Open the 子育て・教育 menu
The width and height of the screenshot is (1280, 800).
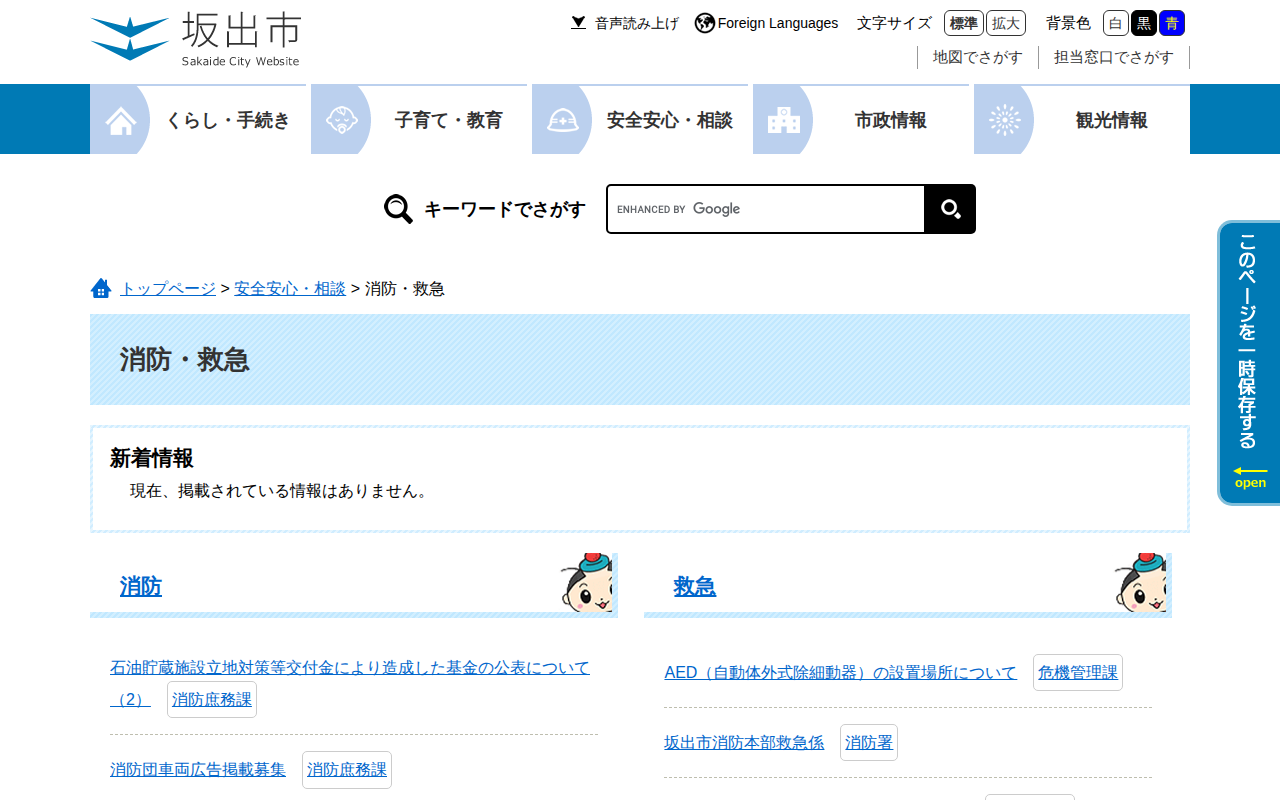click(419, 120)
